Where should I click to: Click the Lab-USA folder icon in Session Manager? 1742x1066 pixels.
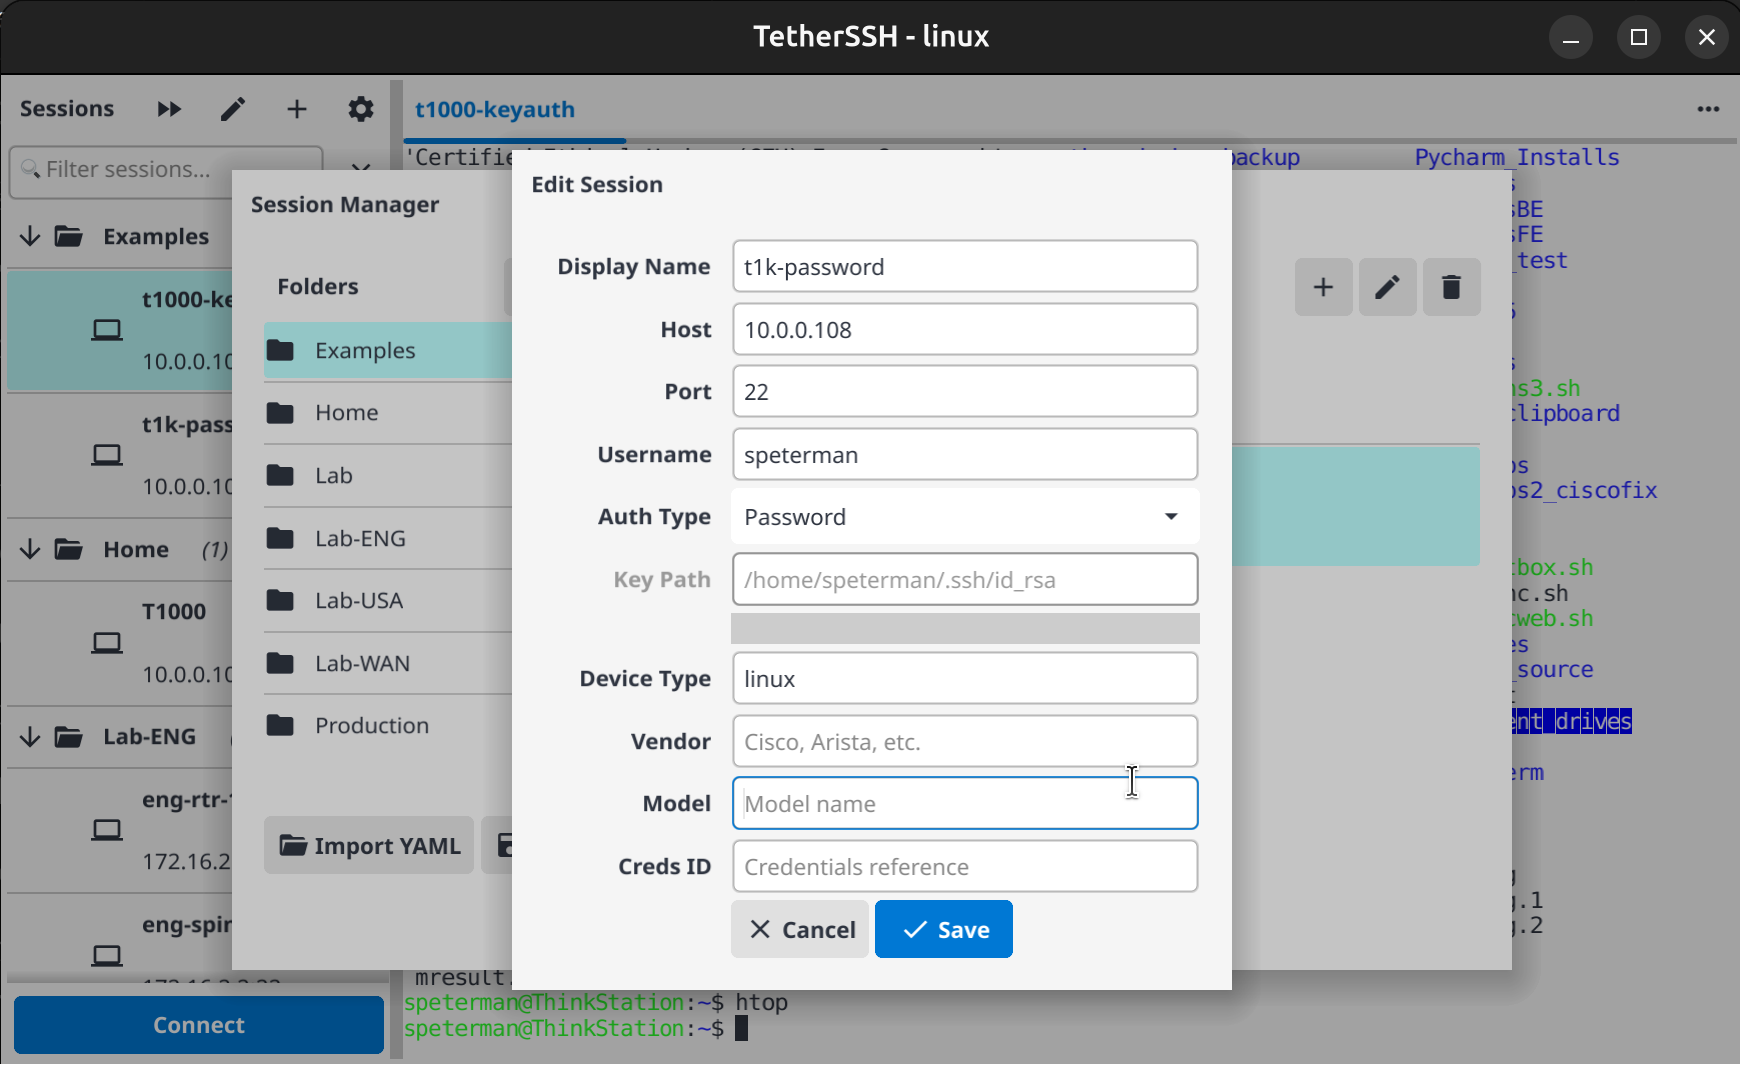click(x=281, y=600)
